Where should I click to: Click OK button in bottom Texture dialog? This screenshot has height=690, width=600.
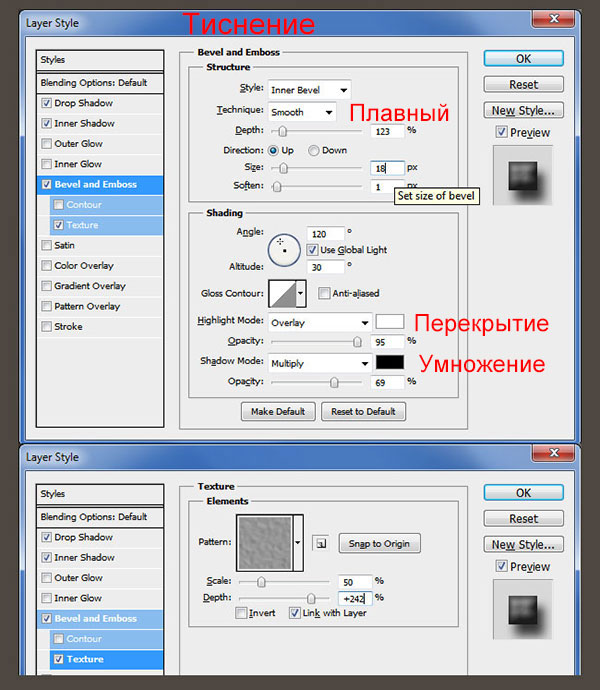[523, 493]
